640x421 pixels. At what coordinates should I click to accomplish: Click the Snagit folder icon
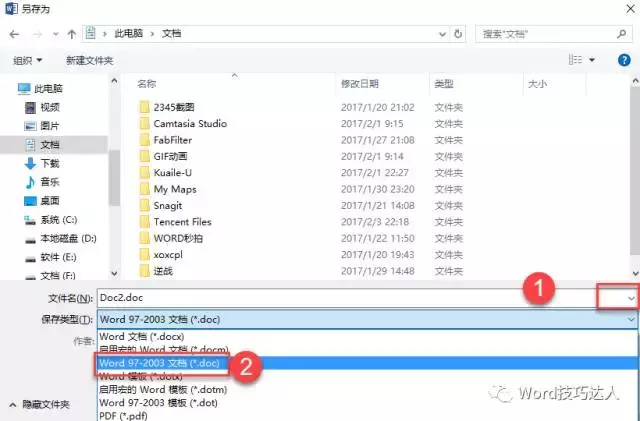point(144,205)
